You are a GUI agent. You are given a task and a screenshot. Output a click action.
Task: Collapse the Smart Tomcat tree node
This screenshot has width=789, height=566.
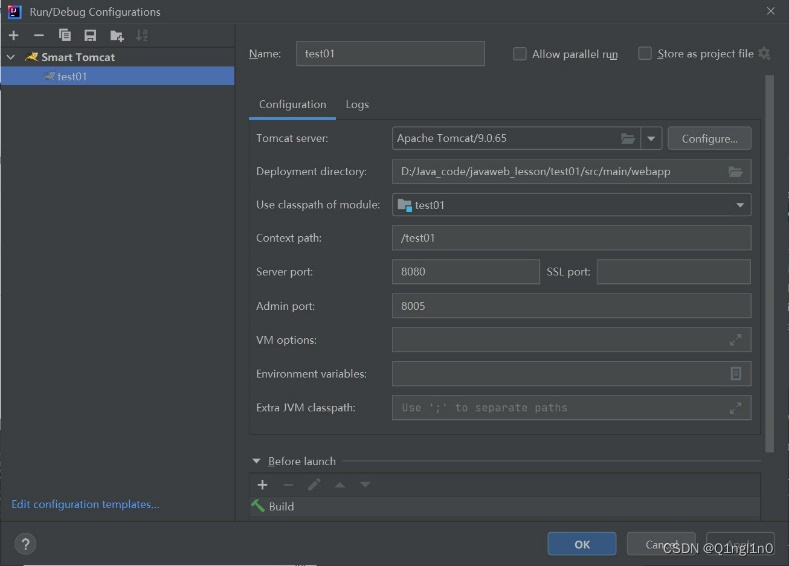[11, 57]
